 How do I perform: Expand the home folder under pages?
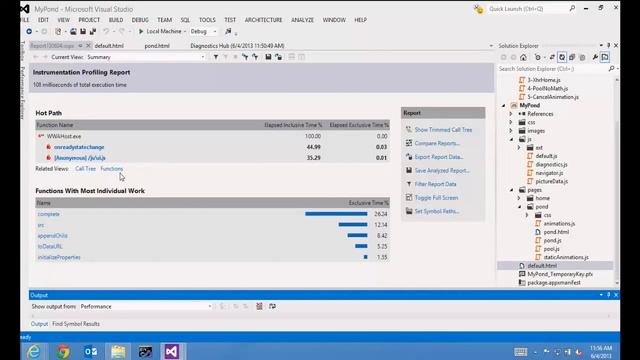(519, 198)
